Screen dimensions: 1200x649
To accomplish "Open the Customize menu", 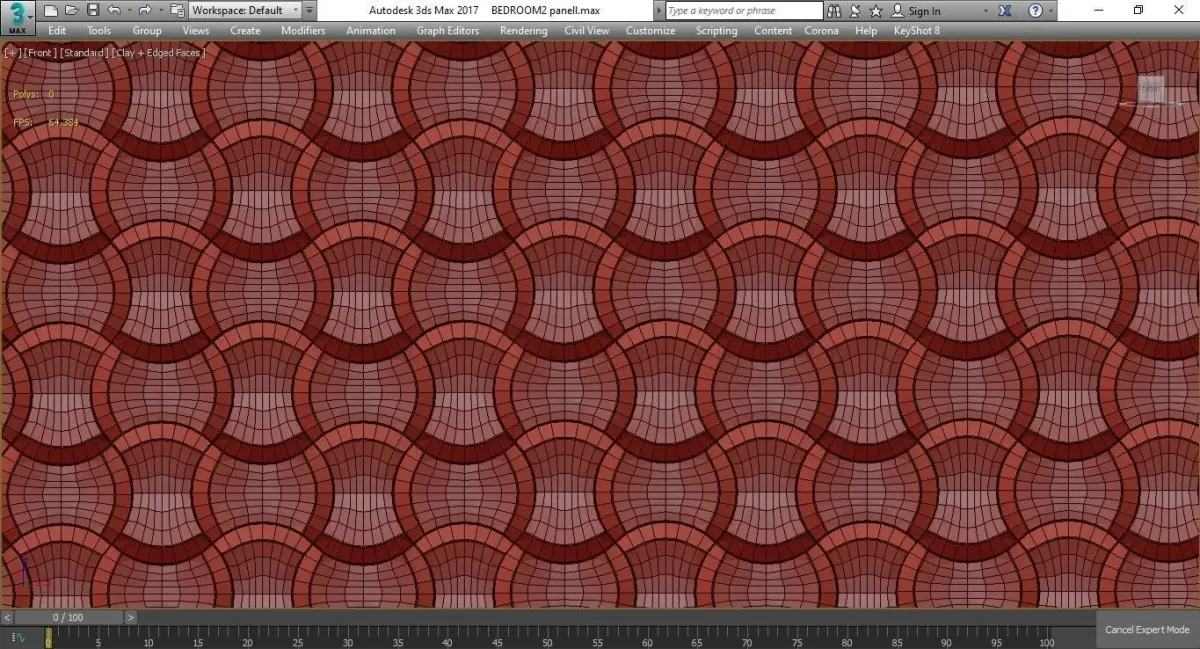I will (651, 30).
